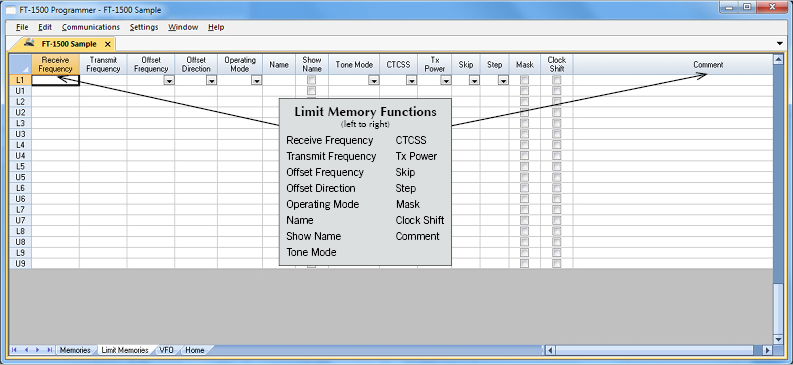Open the Tone Mode dropdown in L1

click(374, 80)
